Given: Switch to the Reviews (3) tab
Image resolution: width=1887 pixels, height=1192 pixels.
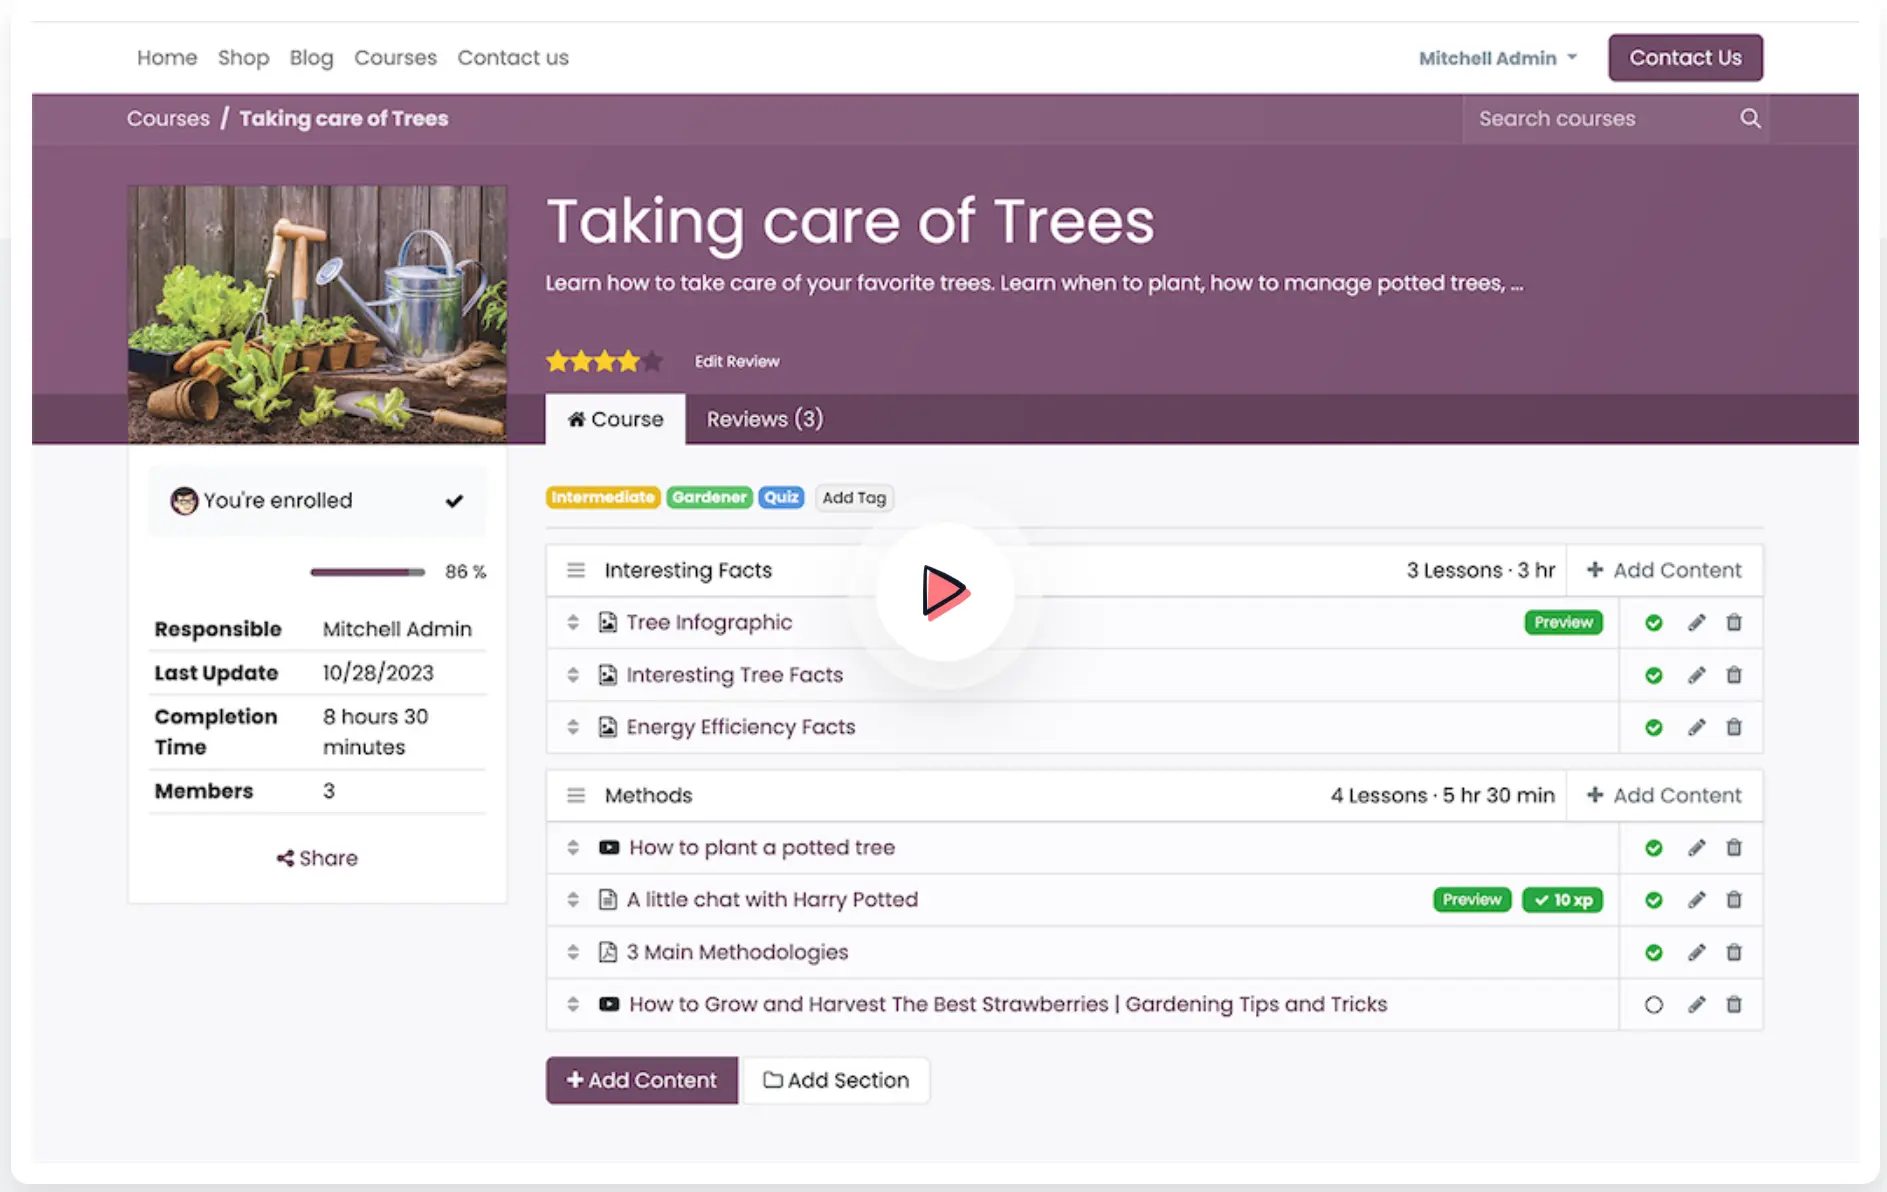Looking at the screenshot, I should [x=765, y=419].
